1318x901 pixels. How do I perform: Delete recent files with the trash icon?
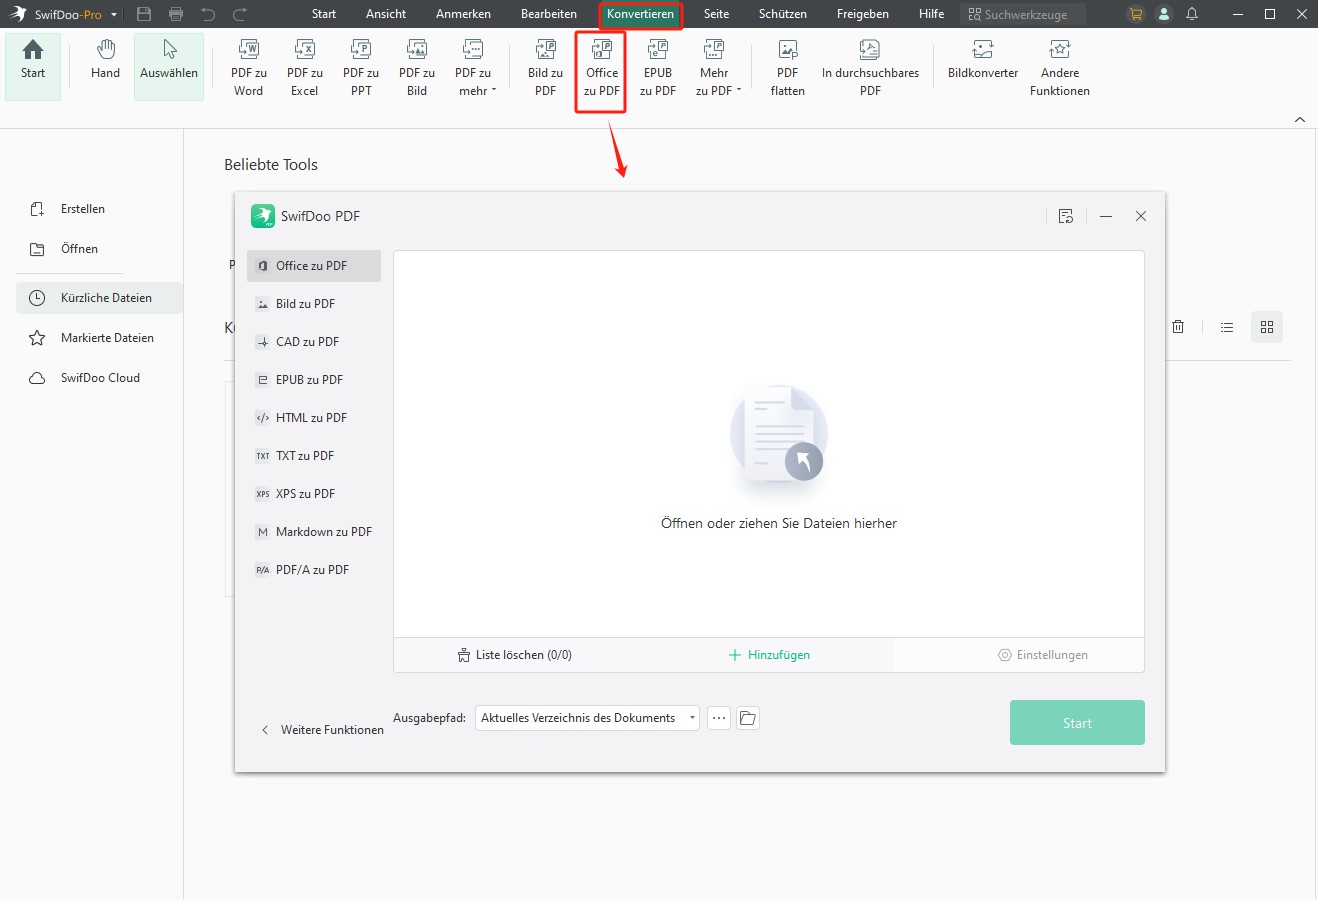point(1178,327)
